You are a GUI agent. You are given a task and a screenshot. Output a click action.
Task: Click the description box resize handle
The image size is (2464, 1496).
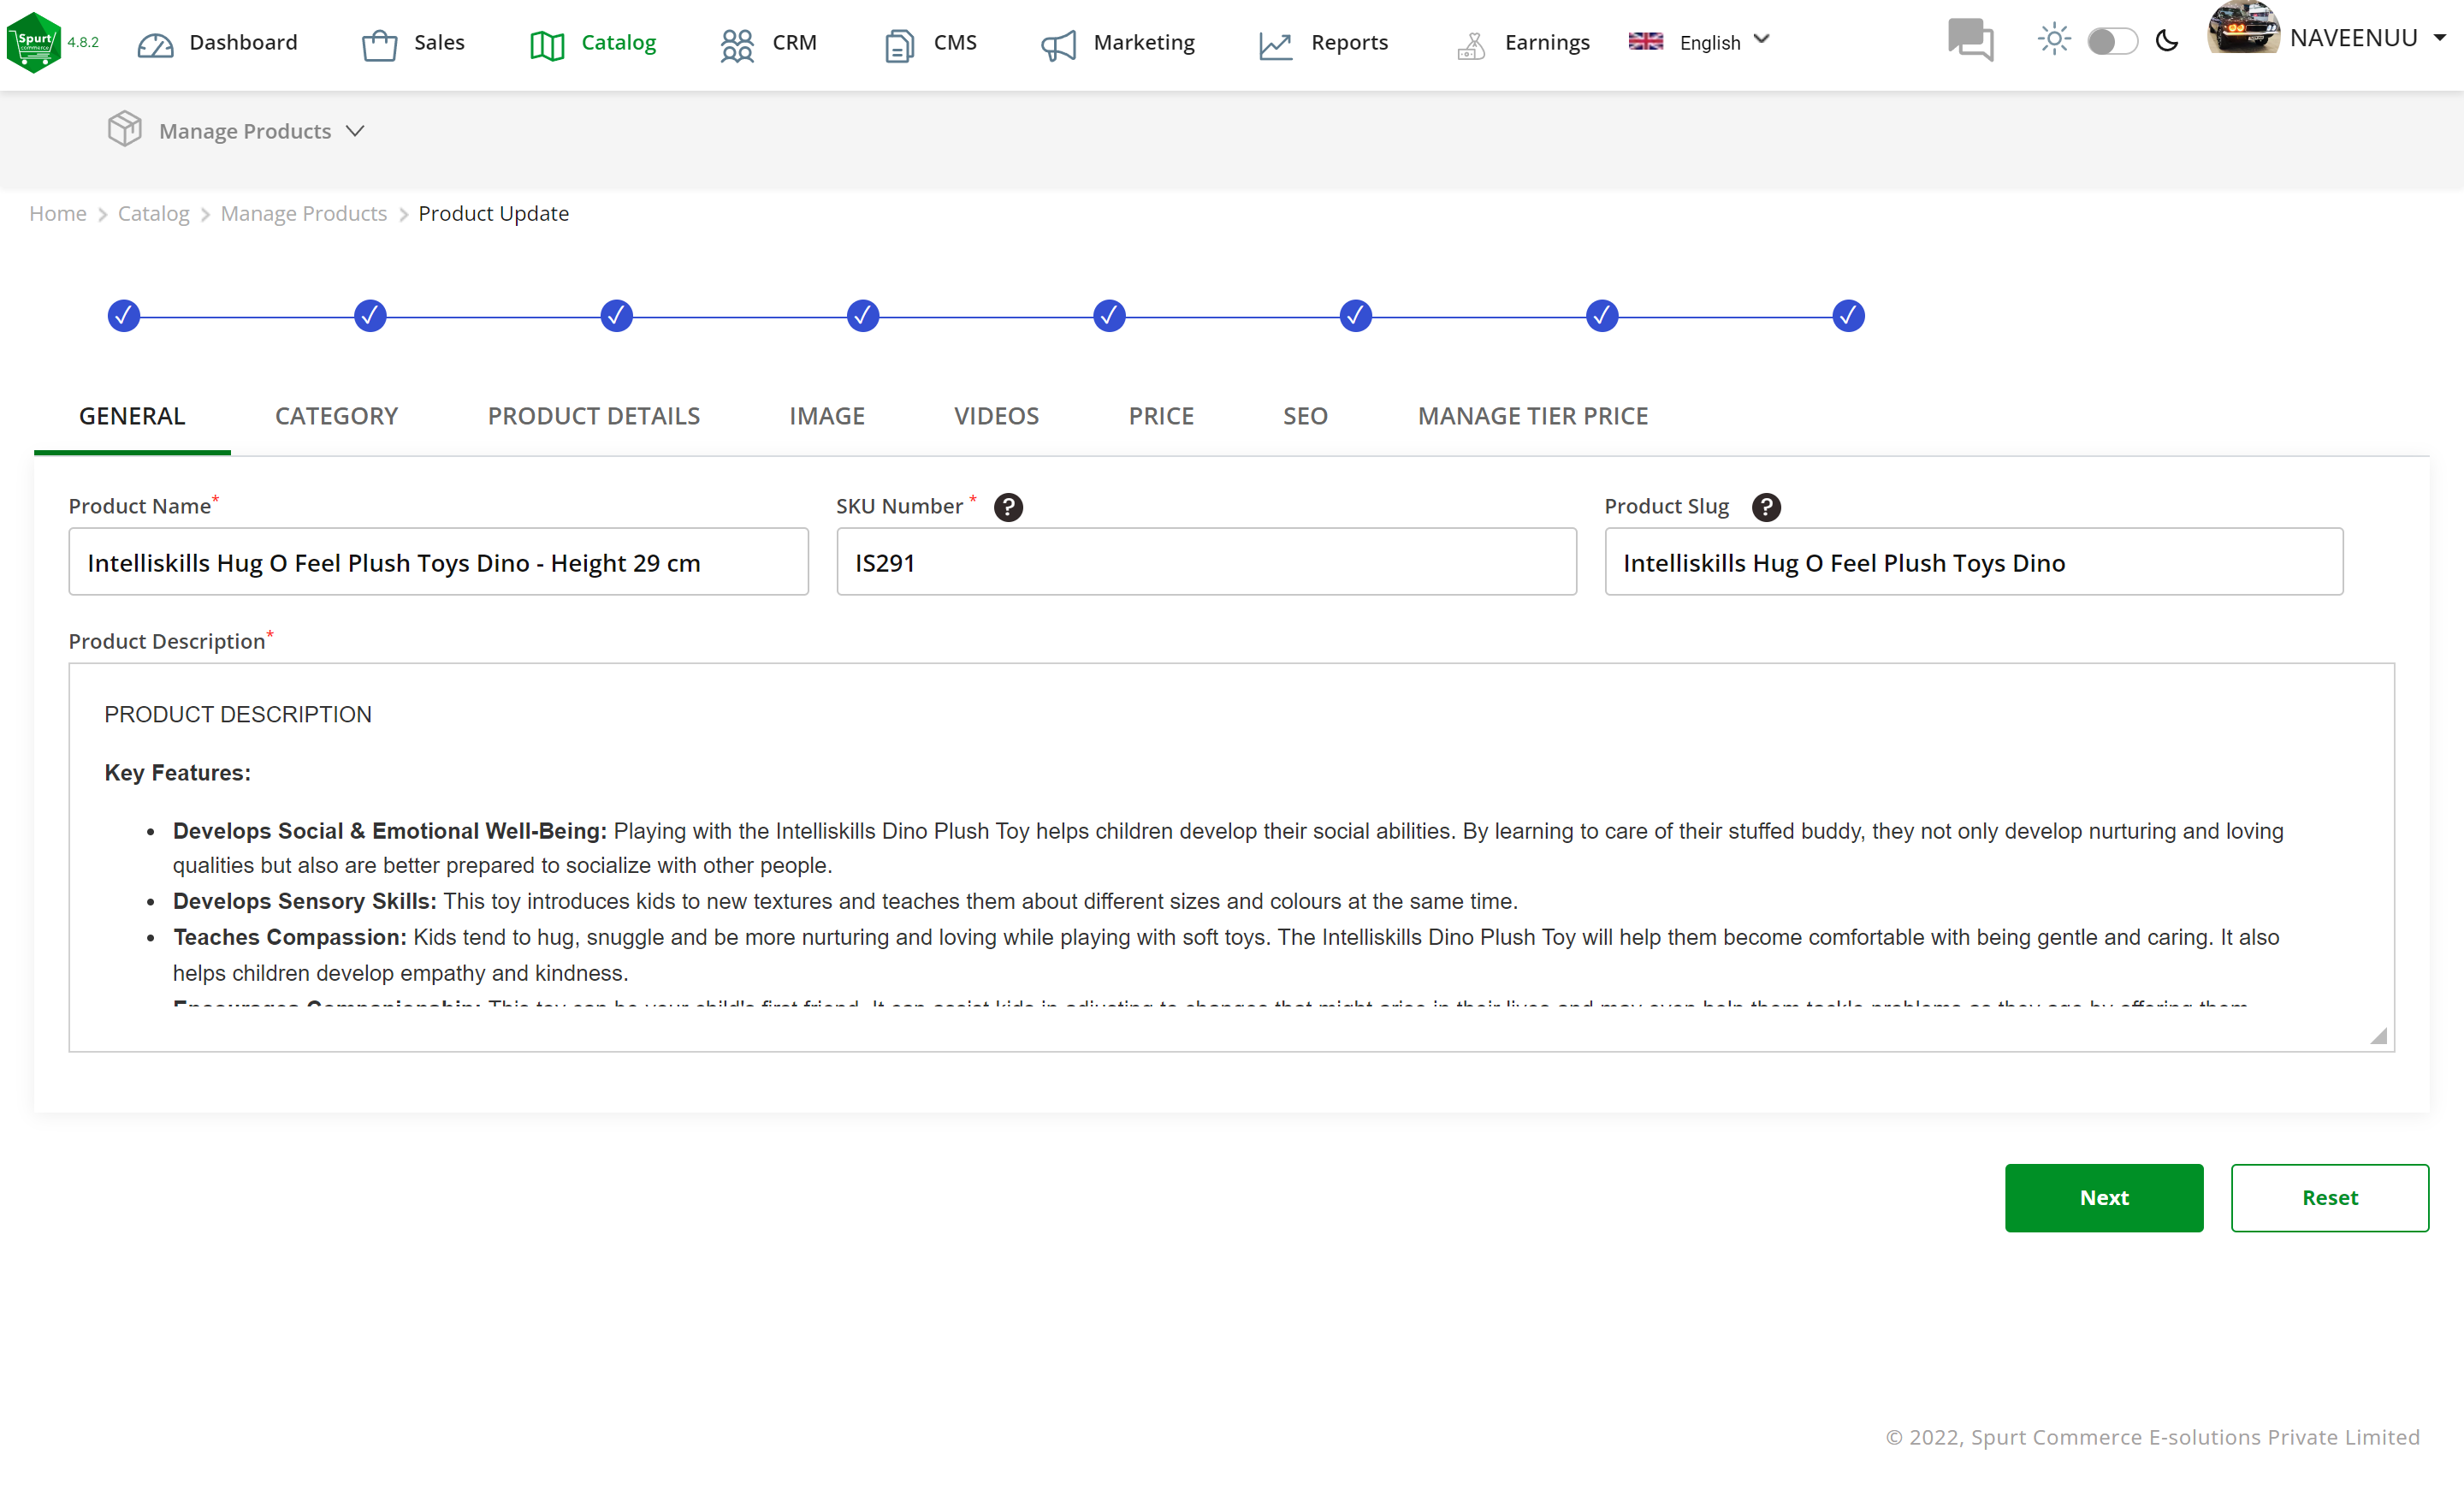pos(2379,1036)
